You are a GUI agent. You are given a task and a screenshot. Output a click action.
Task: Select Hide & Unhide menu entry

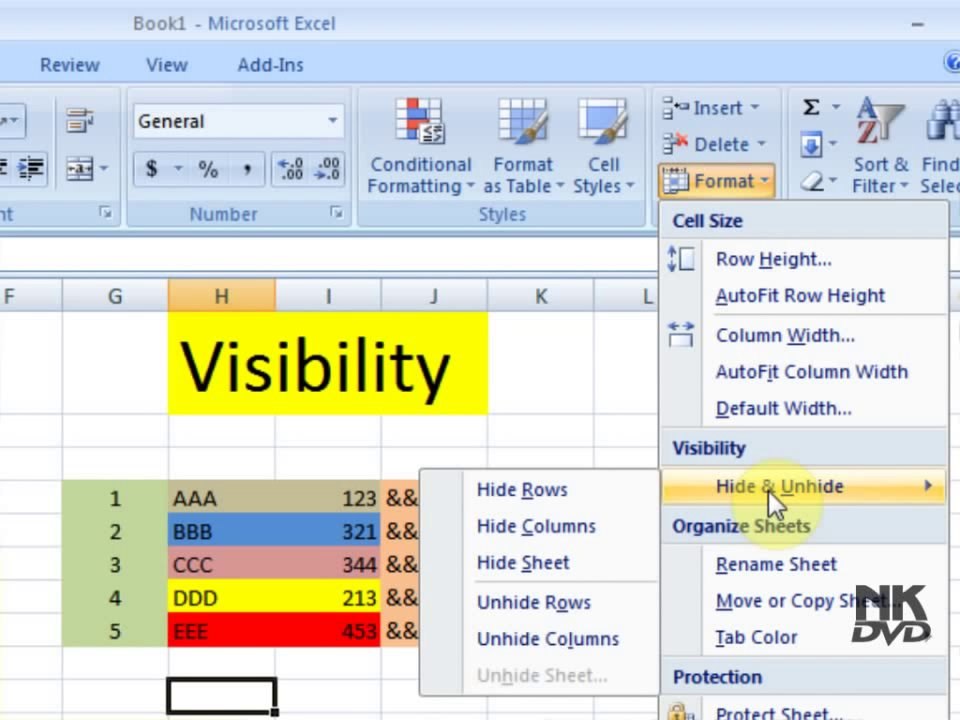(803, 486)
